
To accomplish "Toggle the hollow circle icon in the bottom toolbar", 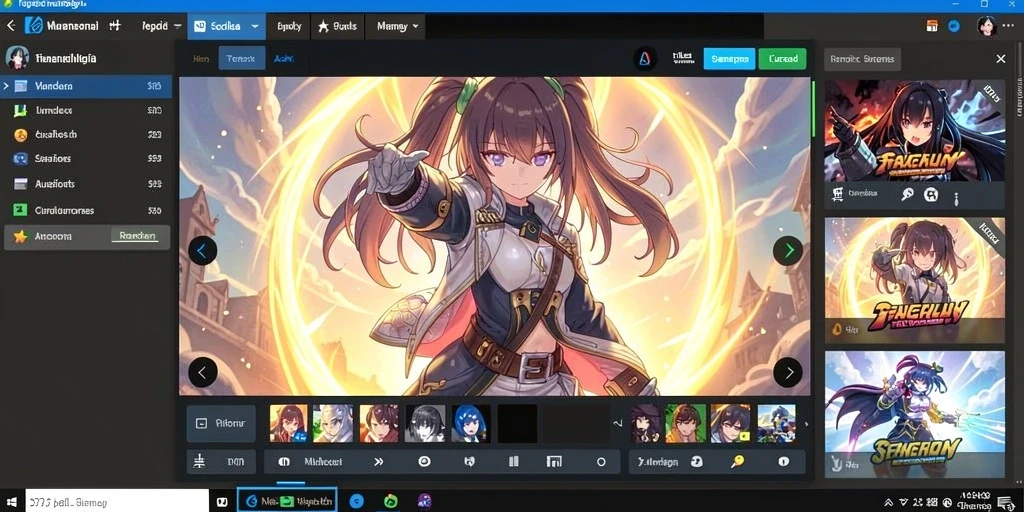I will (601, 462).
